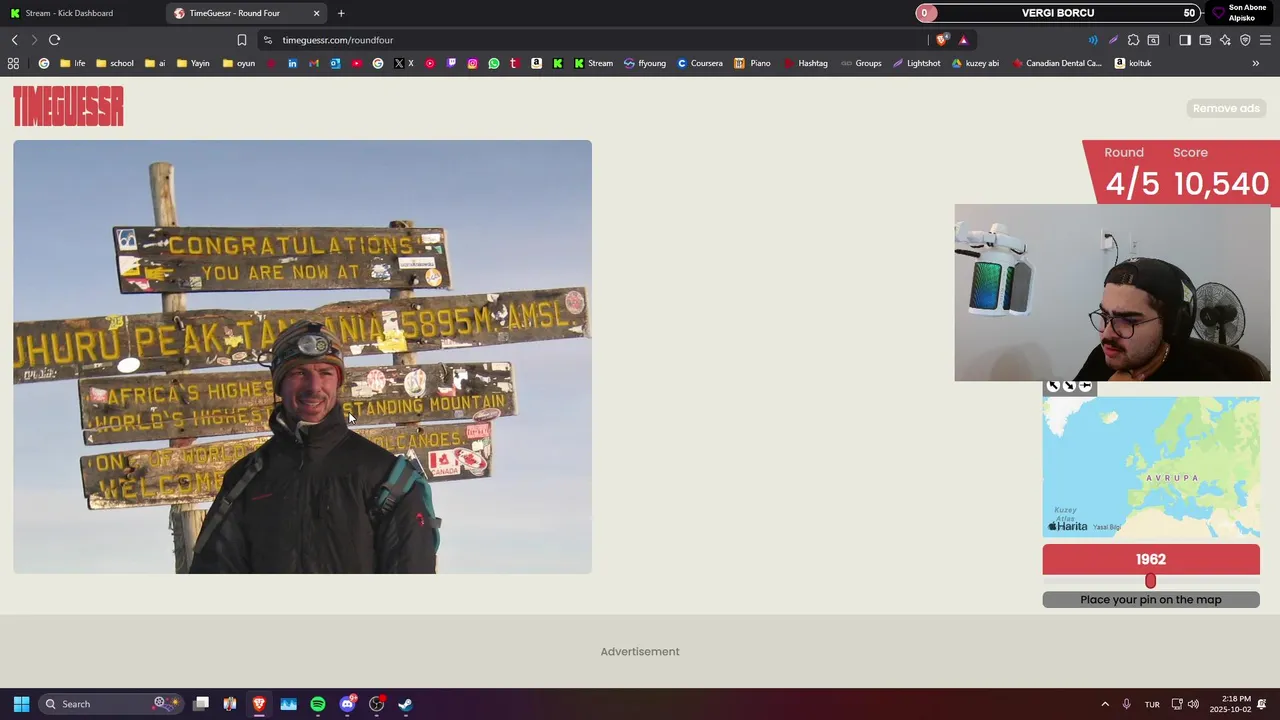The image size is (1280, 720).
Task: Click Place your pin on the map button
Action: pos(1151,599)
